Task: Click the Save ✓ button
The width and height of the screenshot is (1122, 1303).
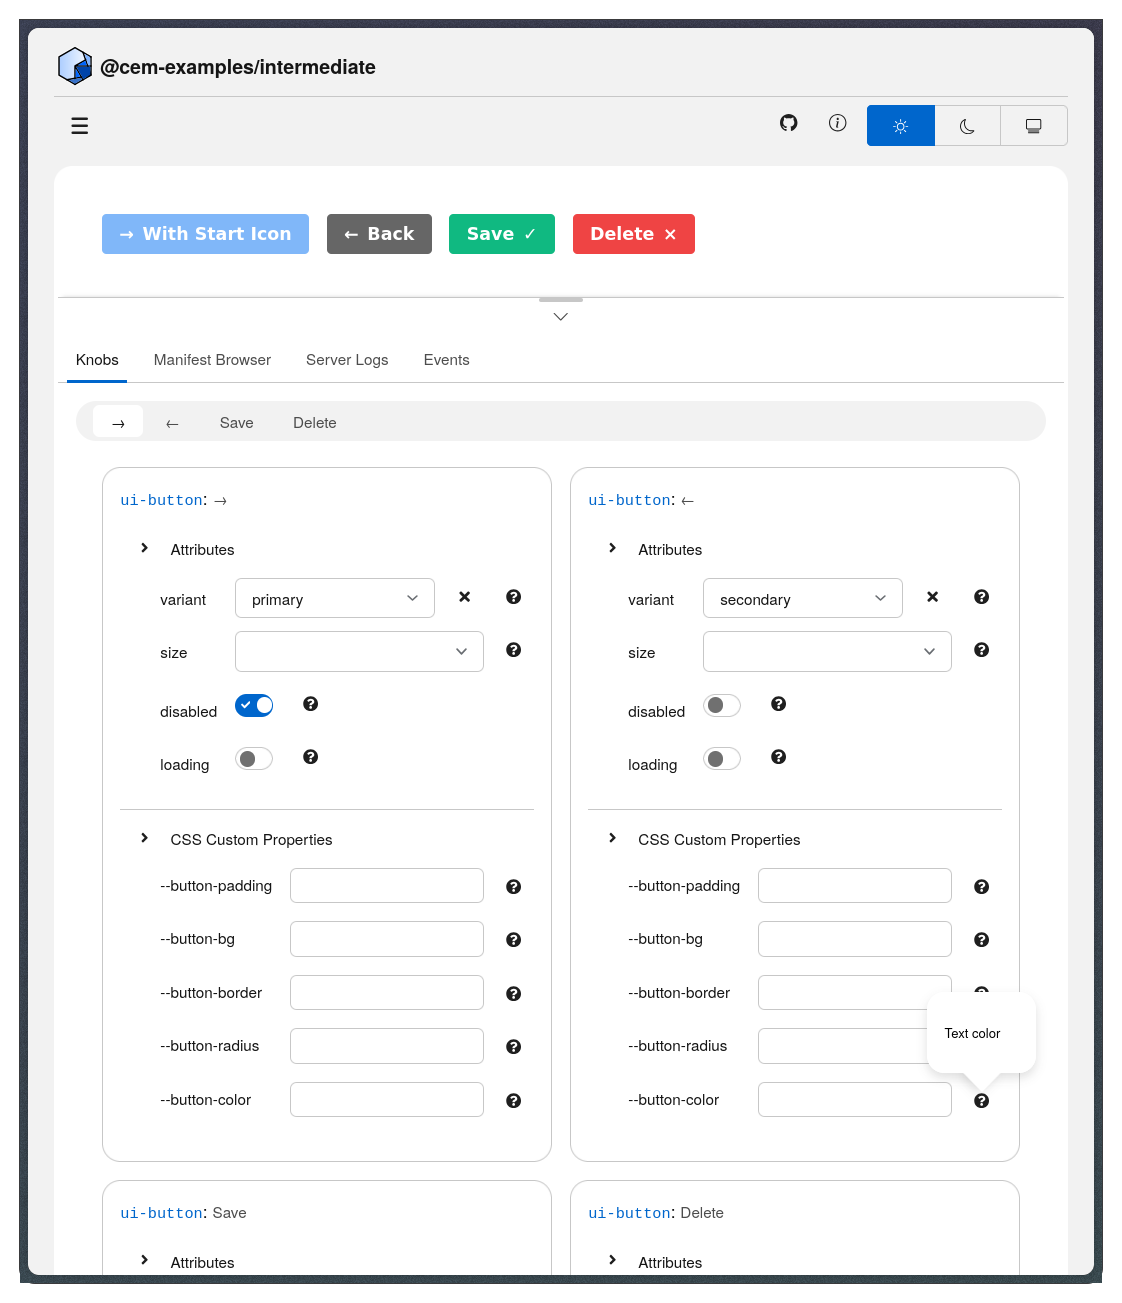Action: tap(501, 233)
